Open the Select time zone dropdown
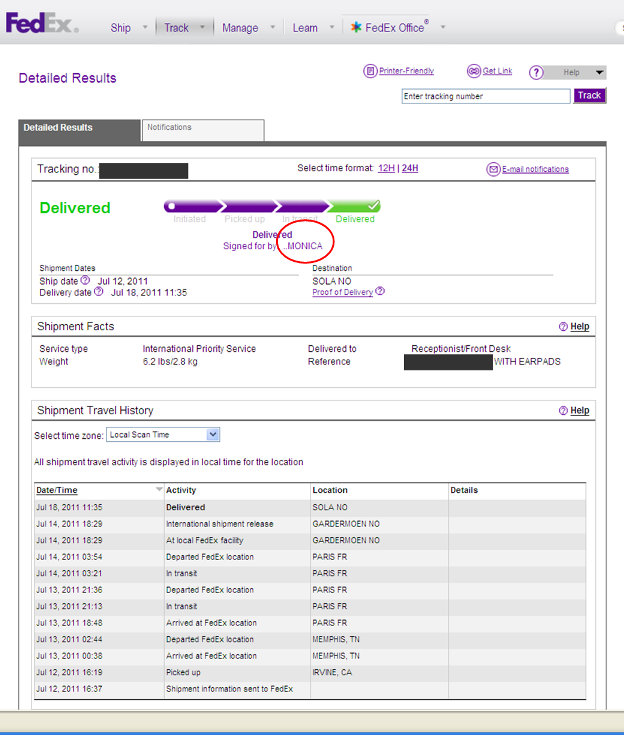 163,435
